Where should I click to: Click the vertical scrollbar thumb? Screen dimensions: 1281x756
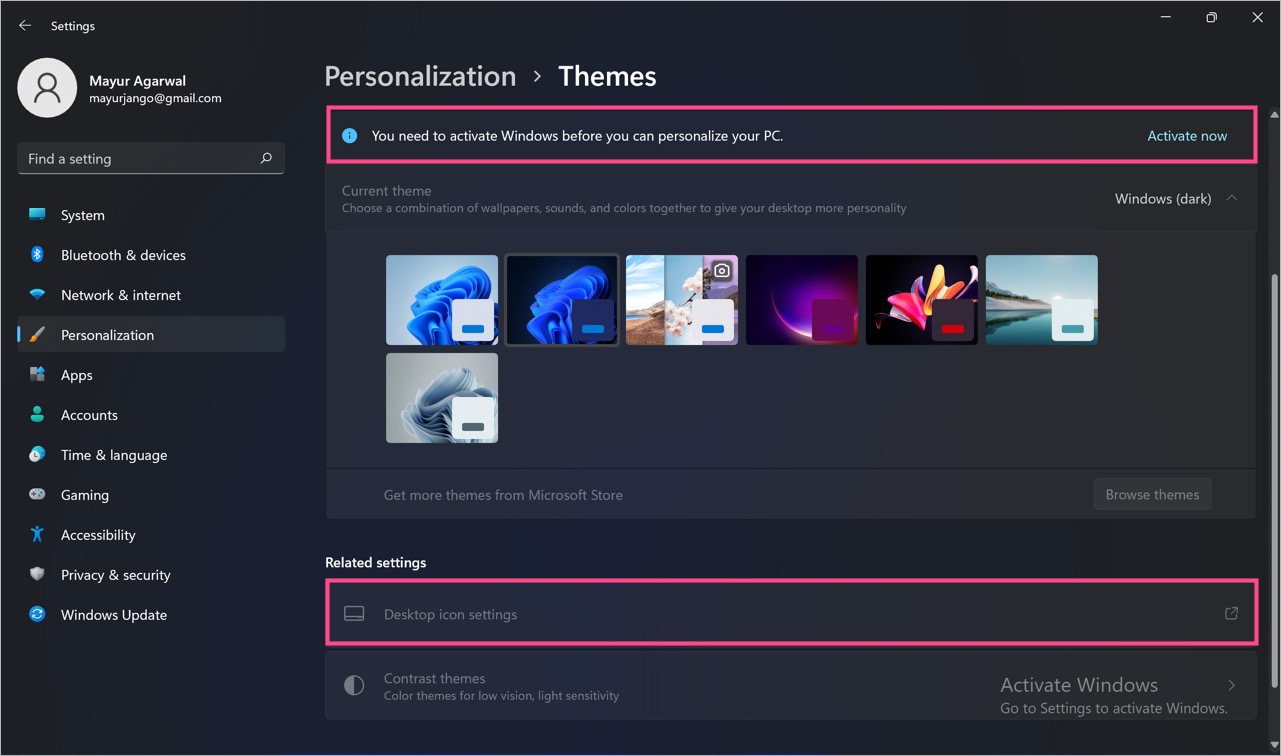[x=1273, y=481]
